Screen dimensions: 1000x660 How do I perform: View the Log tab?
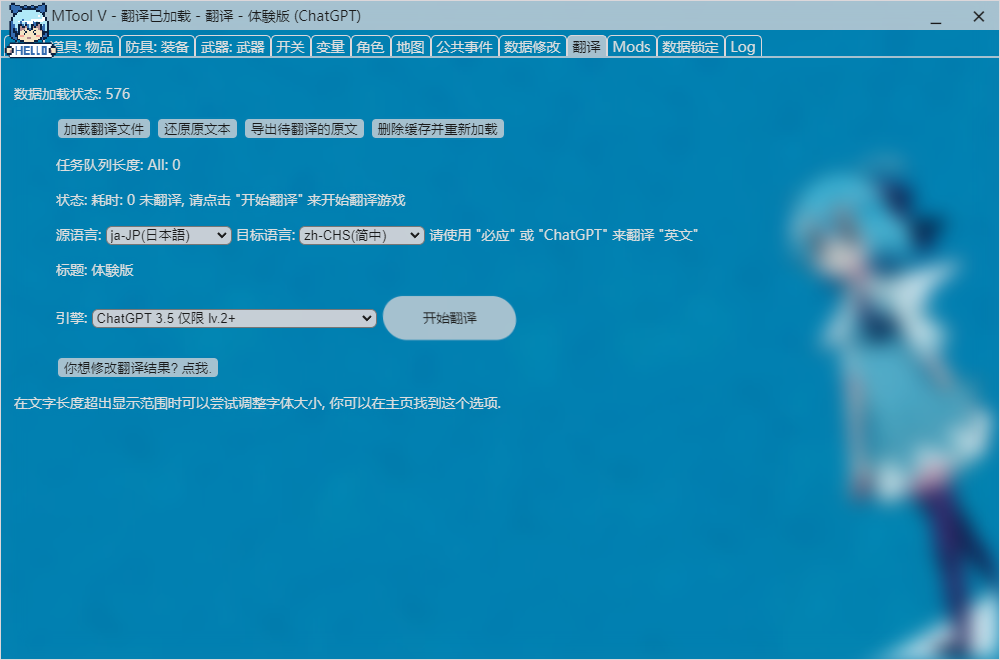[743, 47]
